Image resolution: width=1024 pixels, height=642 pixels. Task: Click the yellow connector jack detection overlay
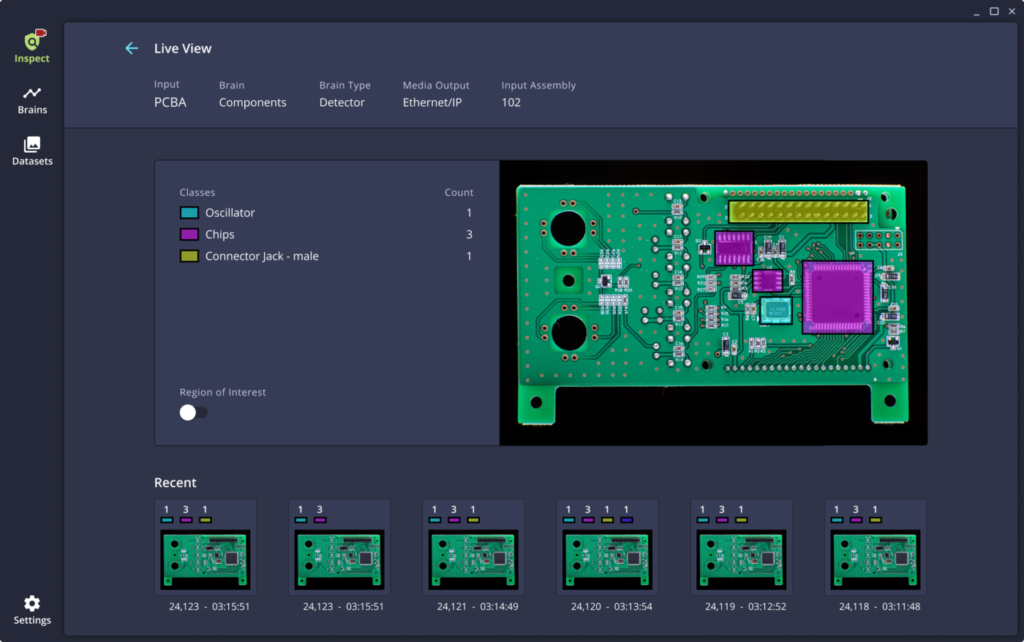[798, 211]
